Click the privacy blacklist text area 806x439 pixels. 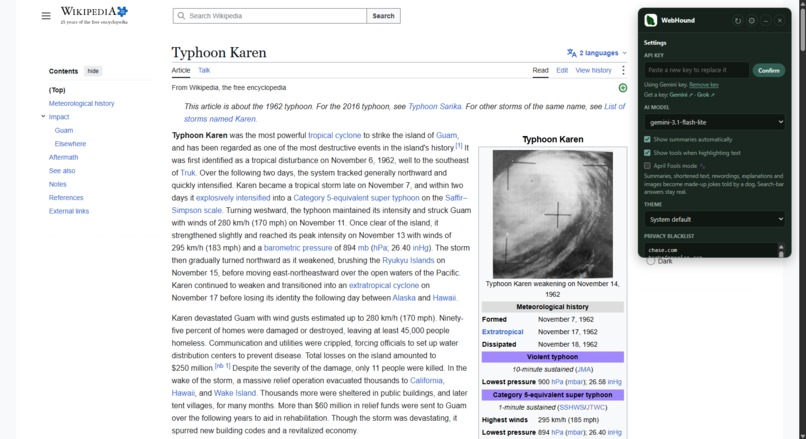coord(710,250)
